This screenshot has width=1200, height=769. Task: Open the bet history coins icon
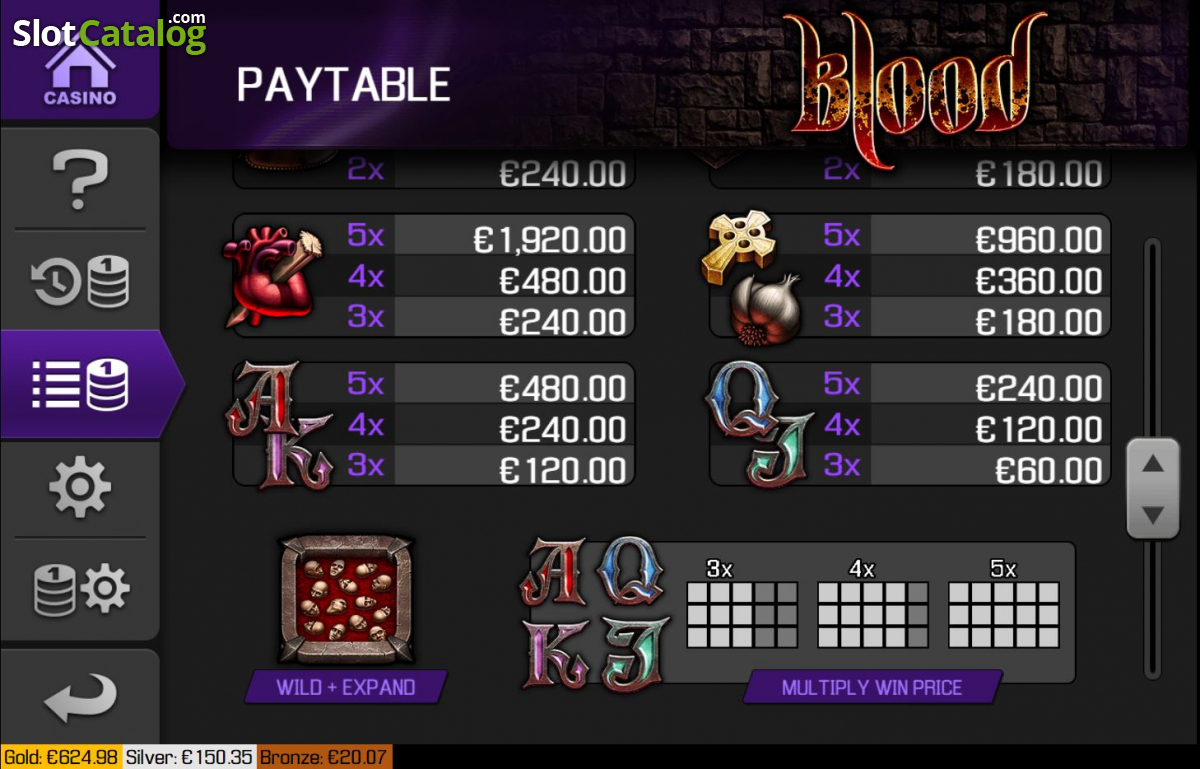(79, 282)
